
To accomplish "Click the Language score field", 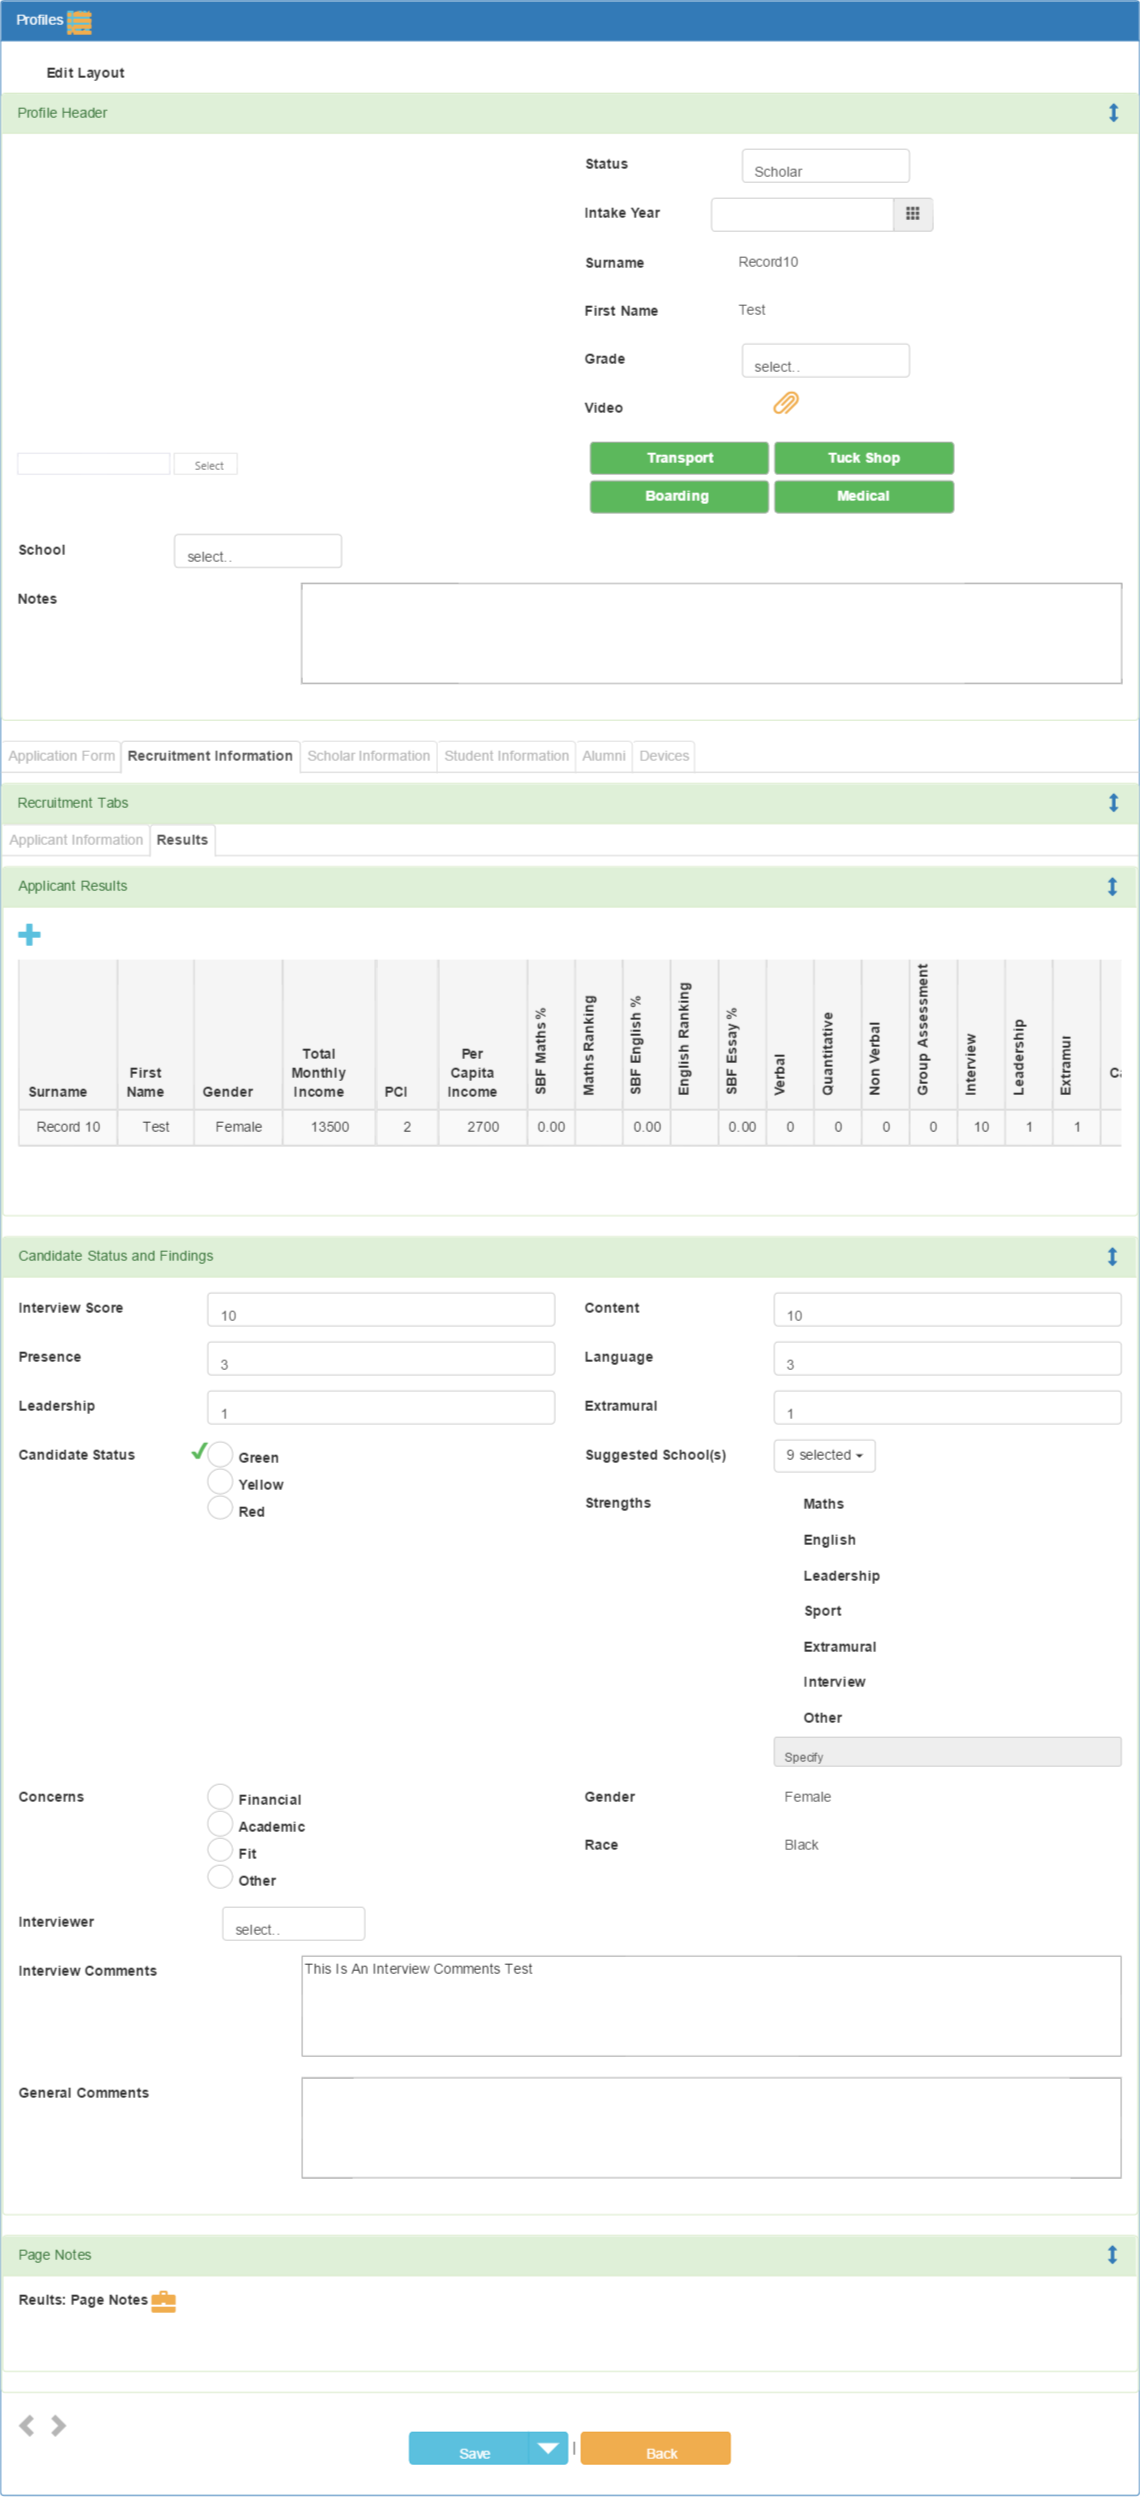I will (x=947, y=1359).
